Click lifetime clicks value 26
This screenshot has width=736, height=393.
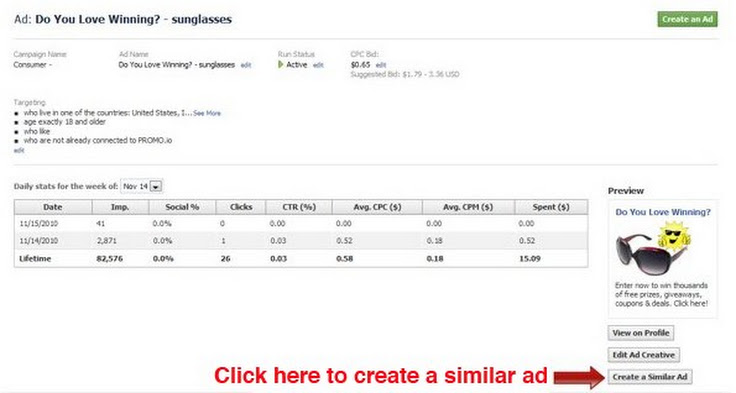pos(225,259)
